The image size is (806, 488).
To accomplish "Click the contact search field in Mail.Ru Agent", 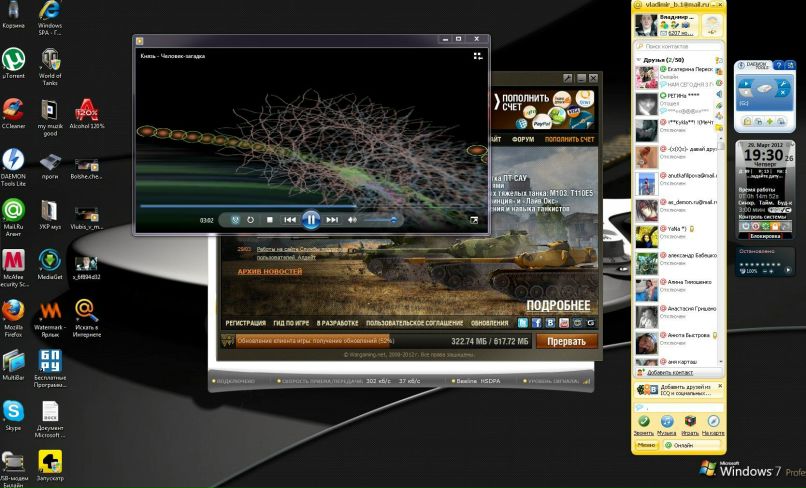I will (x=680, y=46).
